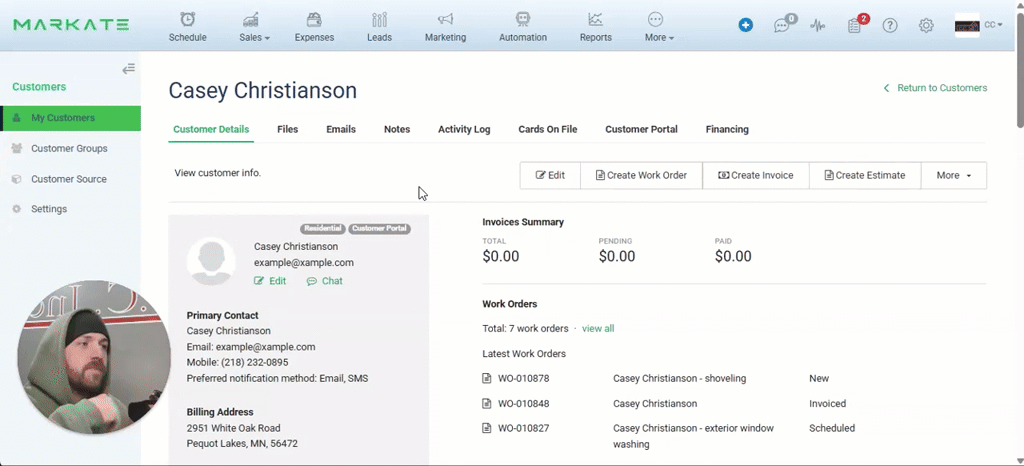Screen dimensions: 1024x466
Task: Click work order WO-010827 text
Action: coord(524,429)
